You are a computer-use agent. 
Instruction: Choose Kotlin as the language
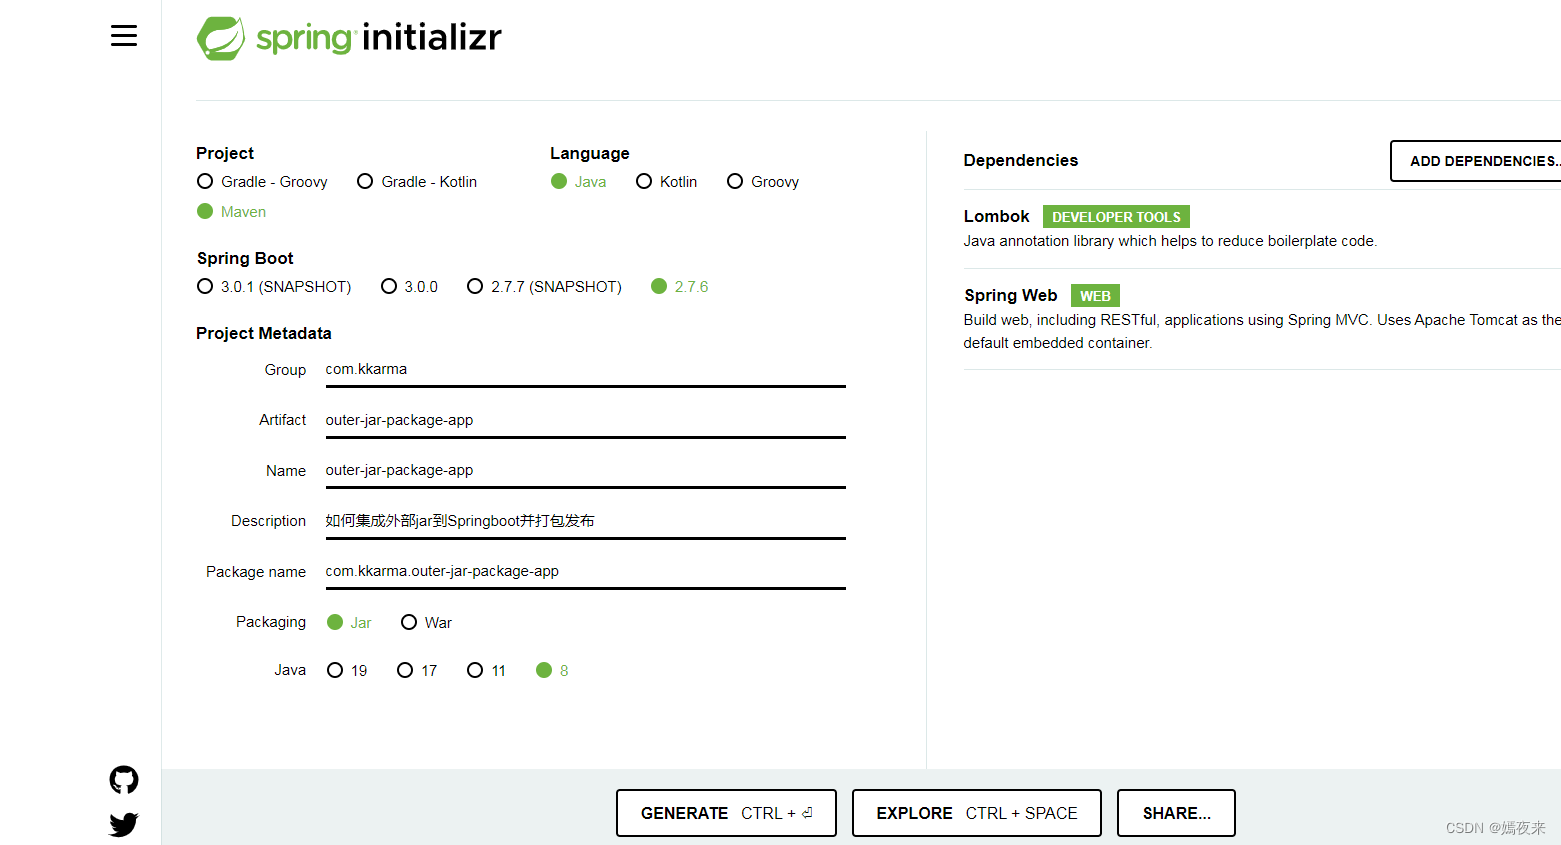coord(666,182)
